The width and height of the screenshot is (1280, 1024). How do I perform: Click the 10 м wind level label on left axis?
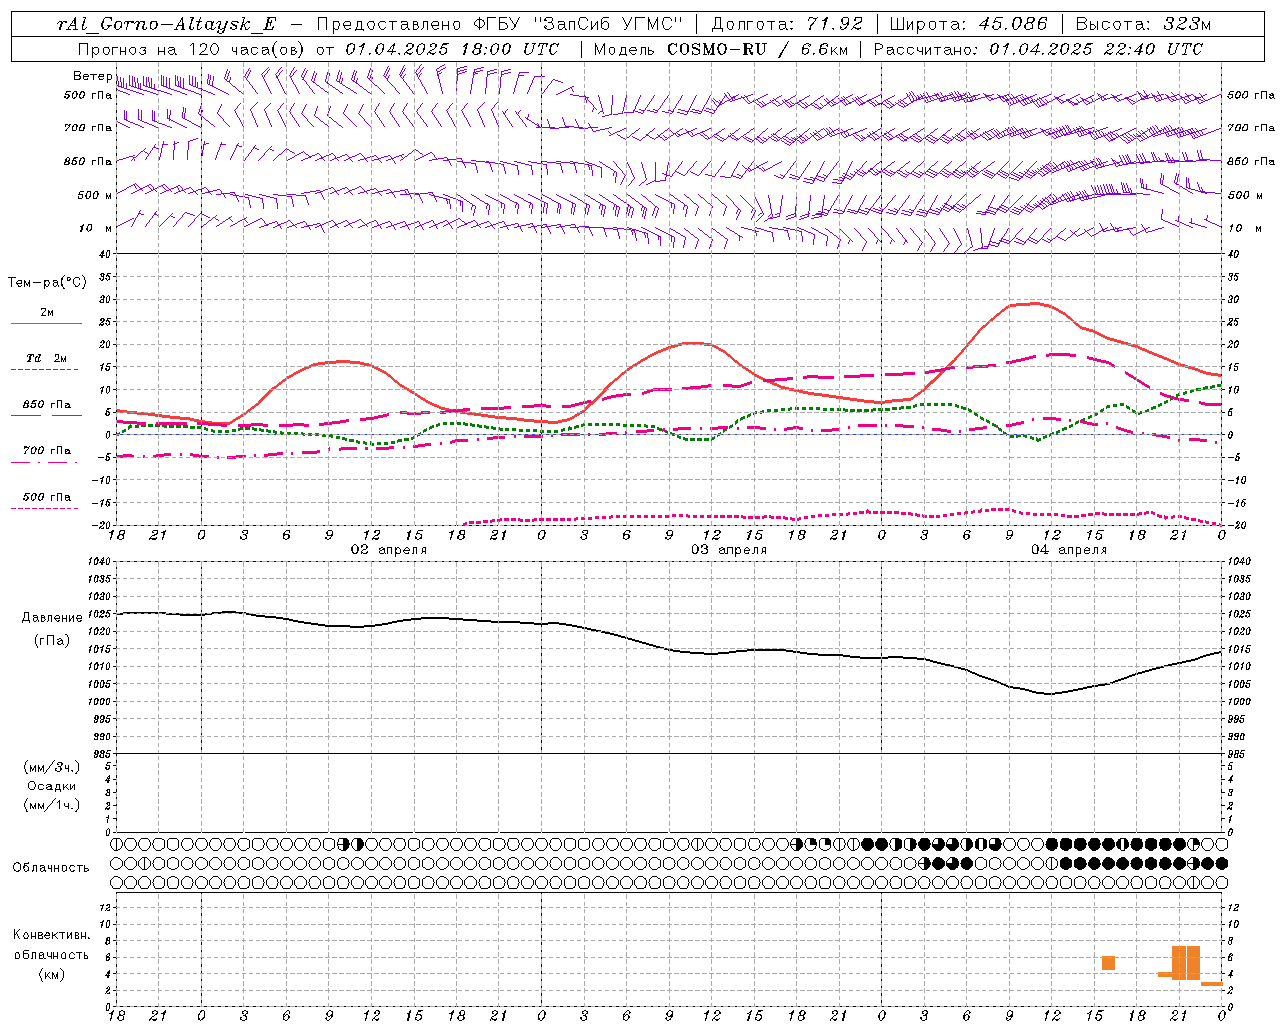95,228
